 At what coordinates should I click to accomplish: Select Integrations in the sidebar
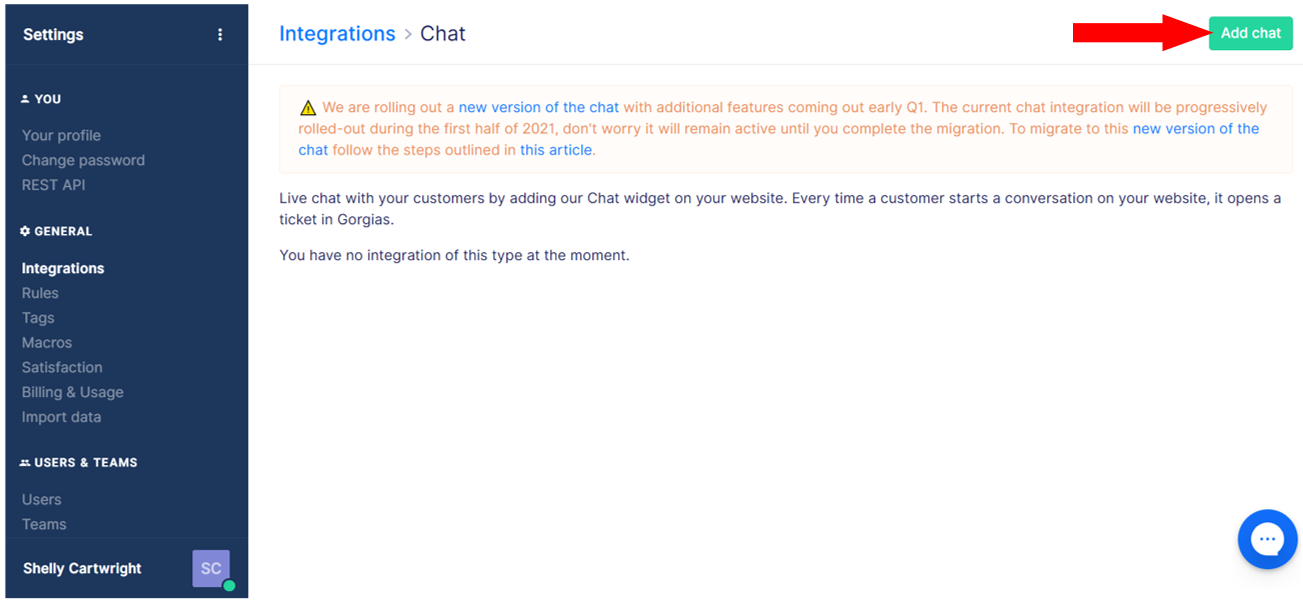tap(63, 268)
